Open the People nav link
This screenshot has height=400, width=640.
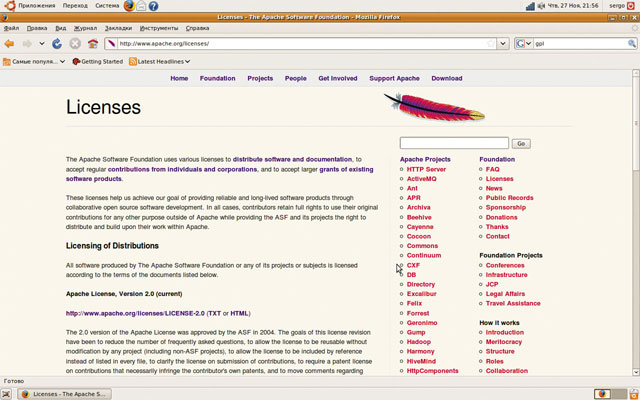pyautogui.click(x=296, y=78)
